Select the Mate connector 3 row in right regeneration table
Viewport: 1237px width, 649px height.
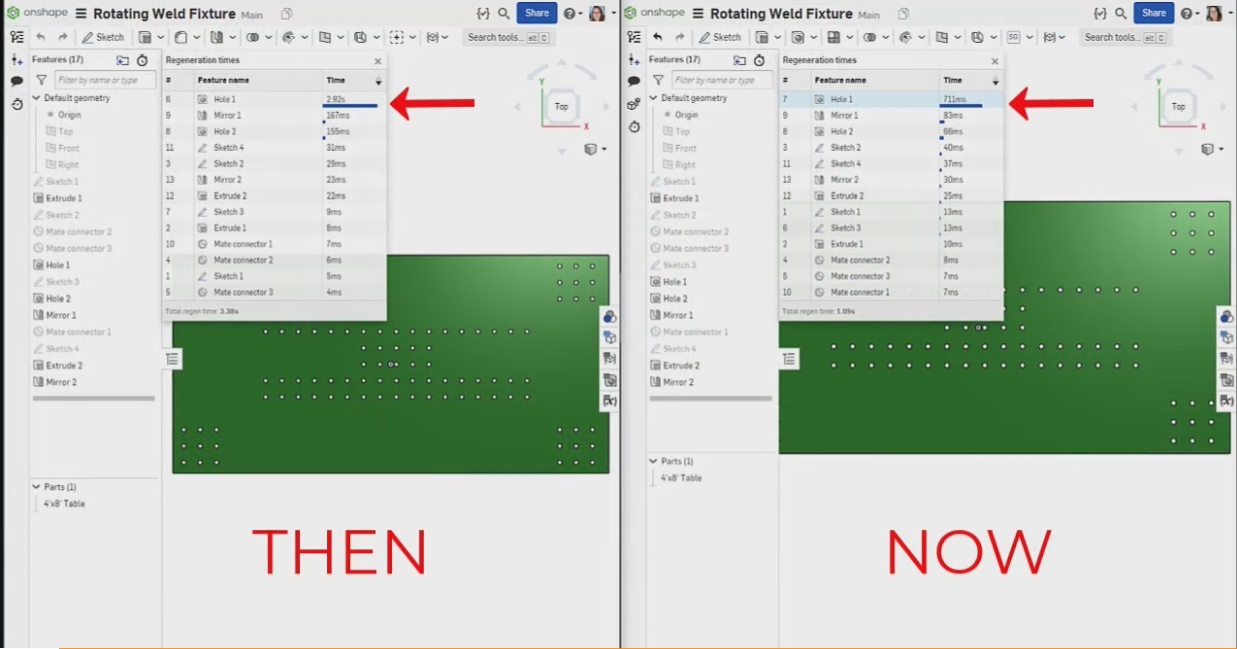point(891,276)
